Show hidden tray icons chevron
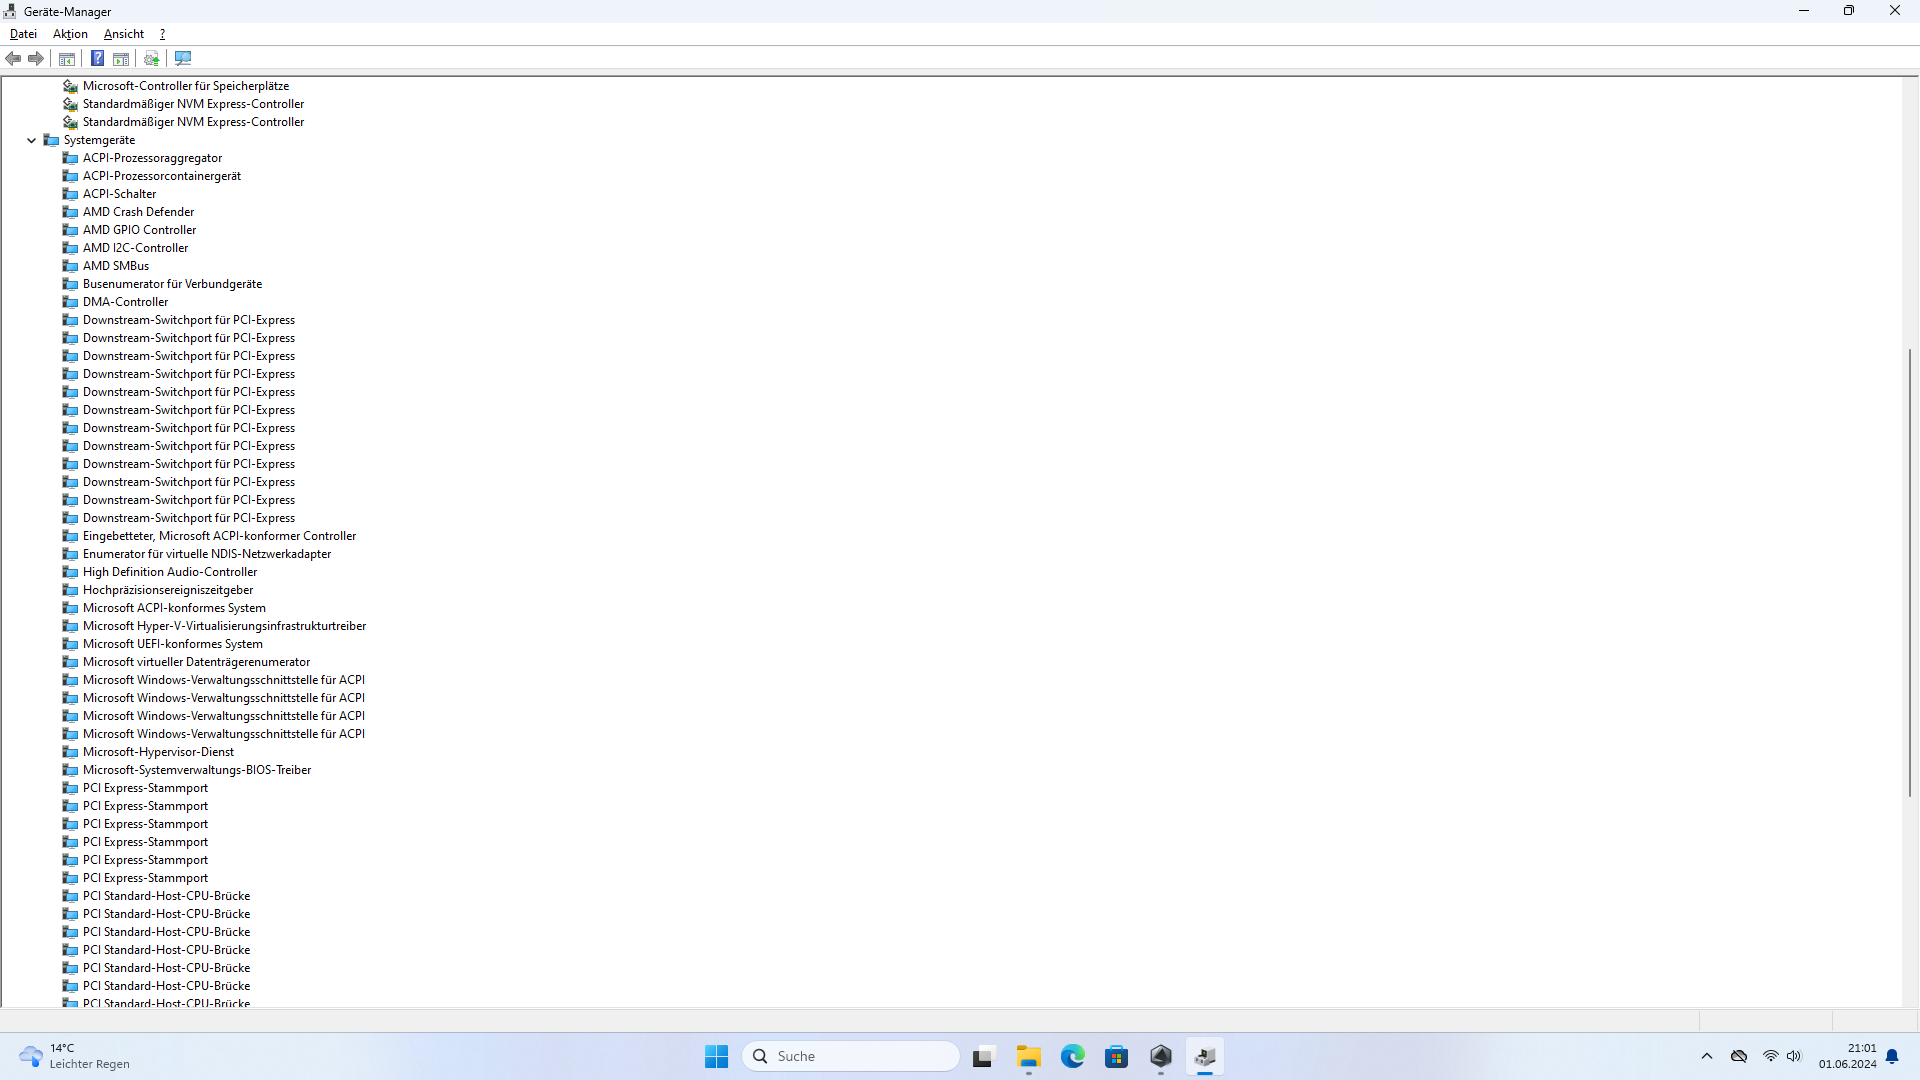 (1707, 1057)
